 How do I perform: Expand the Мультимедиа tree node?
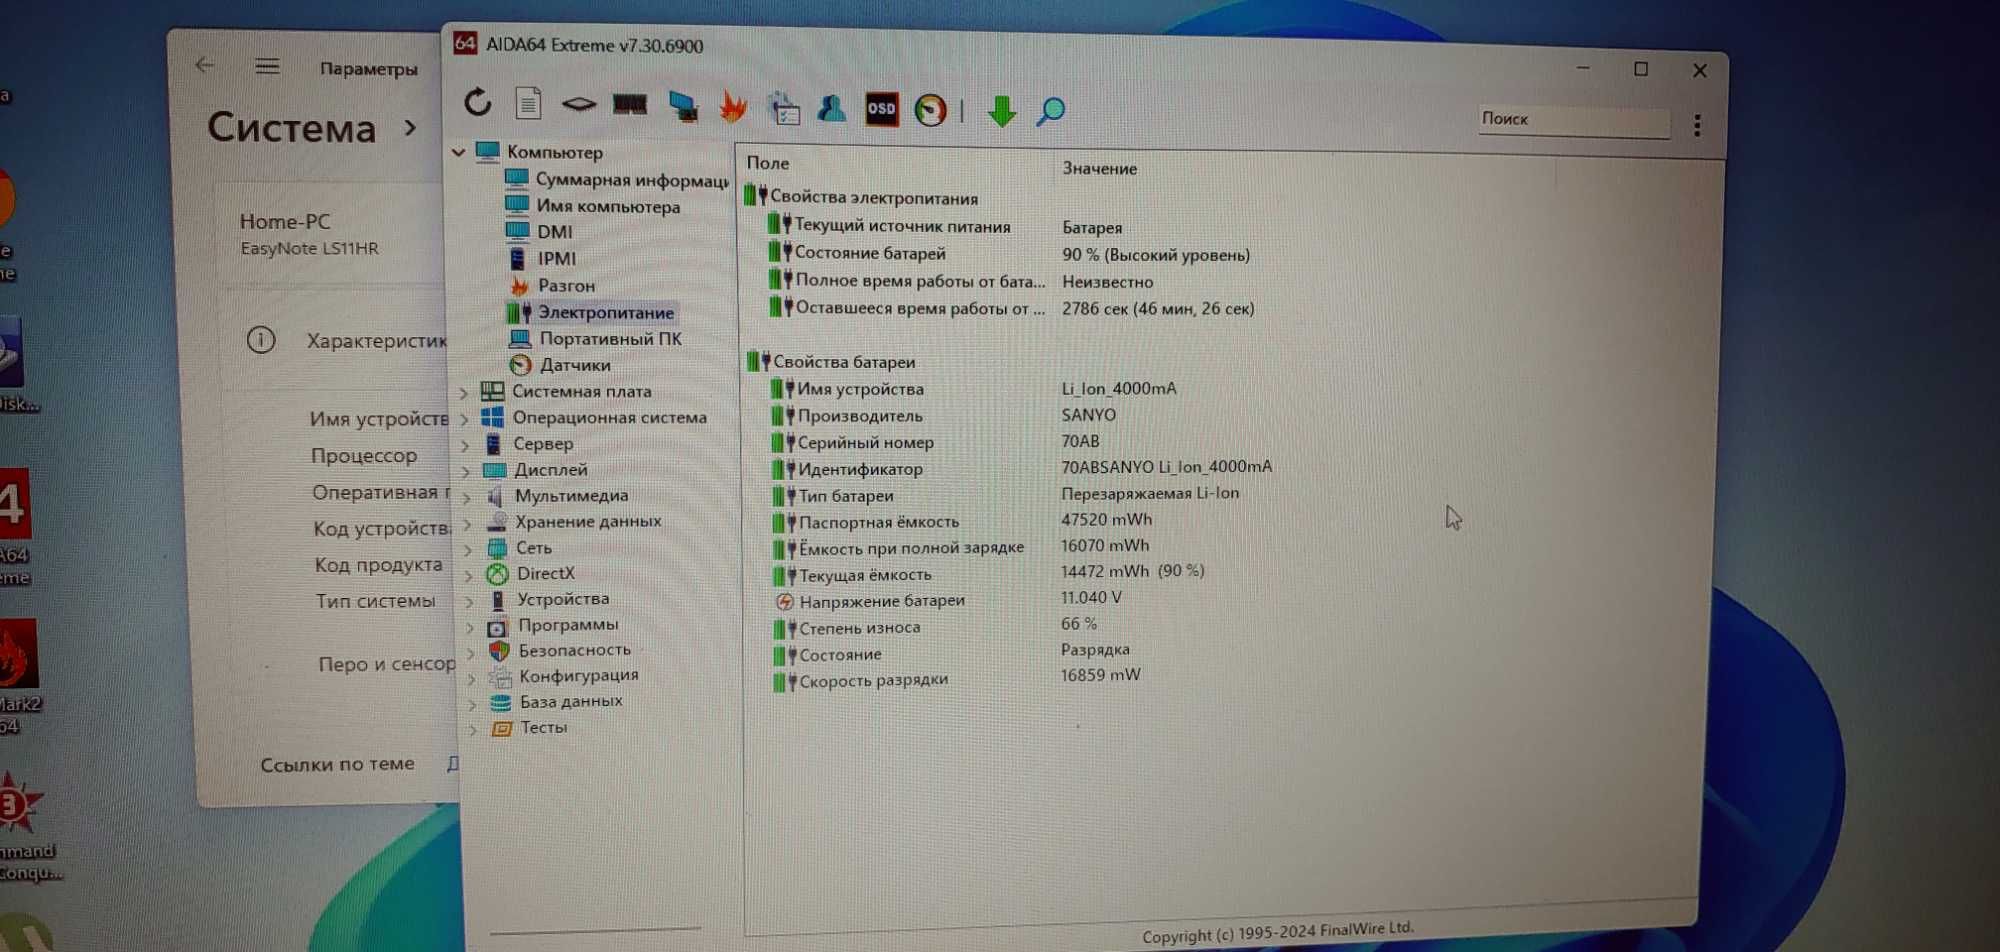(x=466, y=497)
